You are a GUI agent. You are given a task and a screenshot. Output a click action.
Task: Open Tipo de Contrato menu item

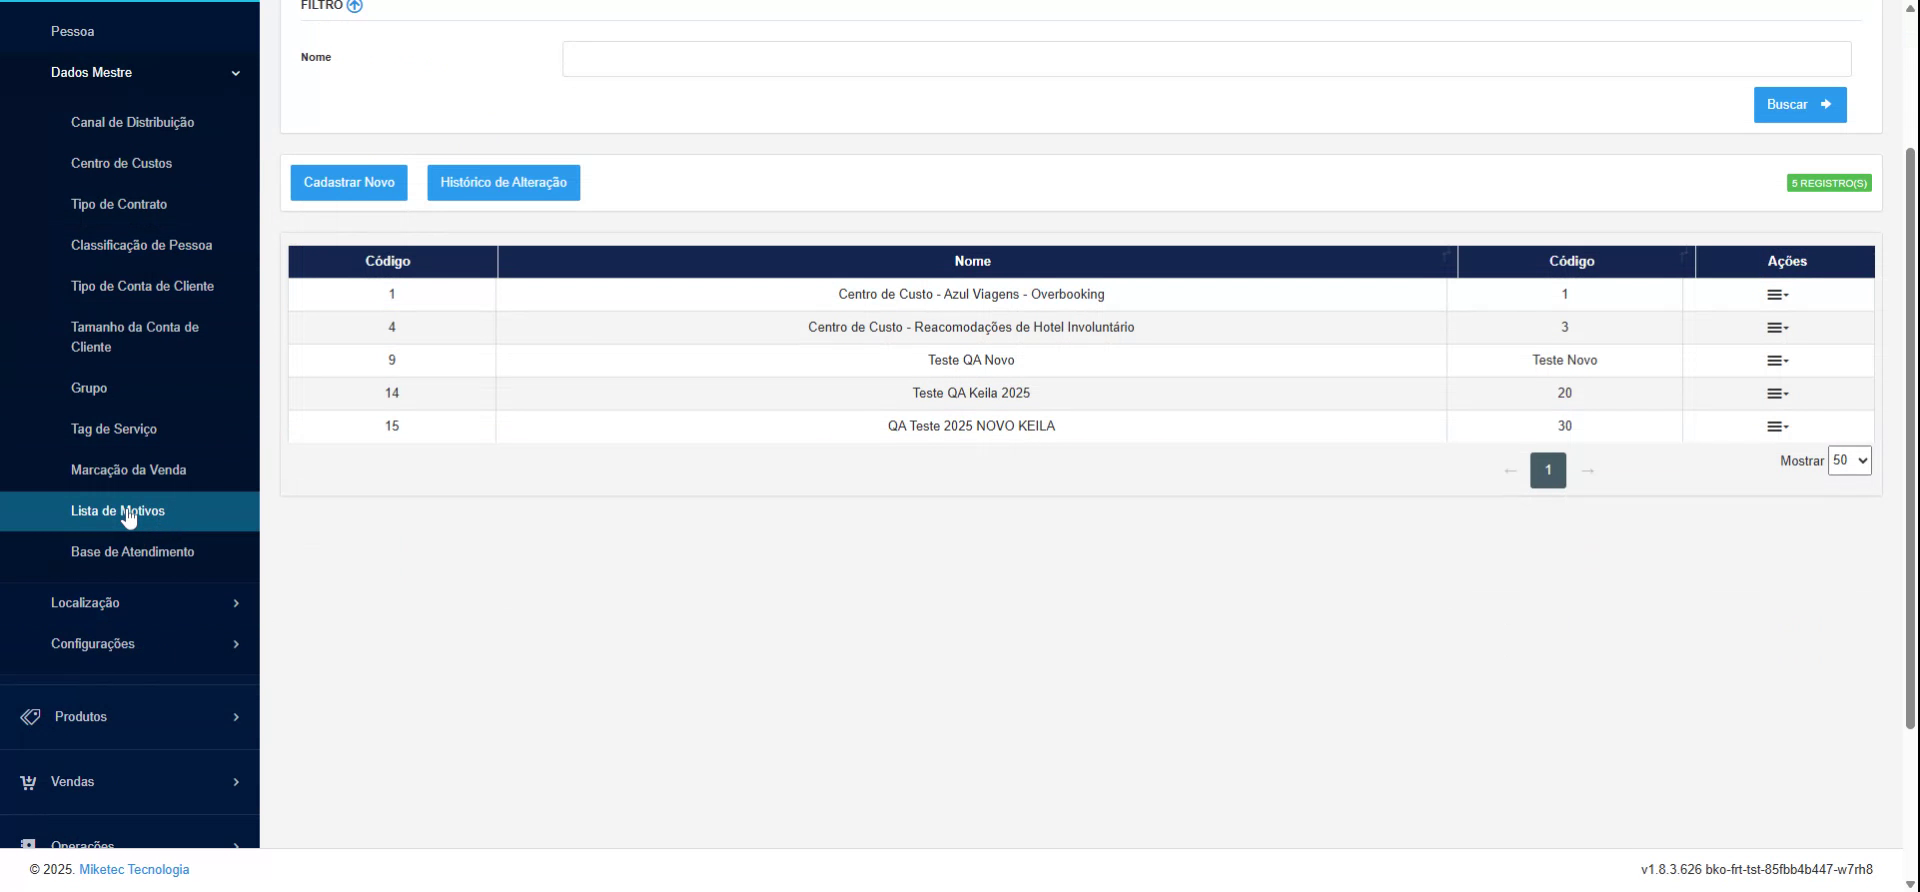(x=119, y=204)
